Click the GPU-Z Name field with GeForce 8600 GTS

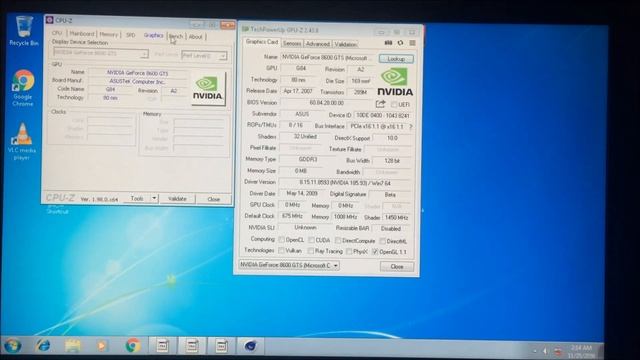(328, 58)
